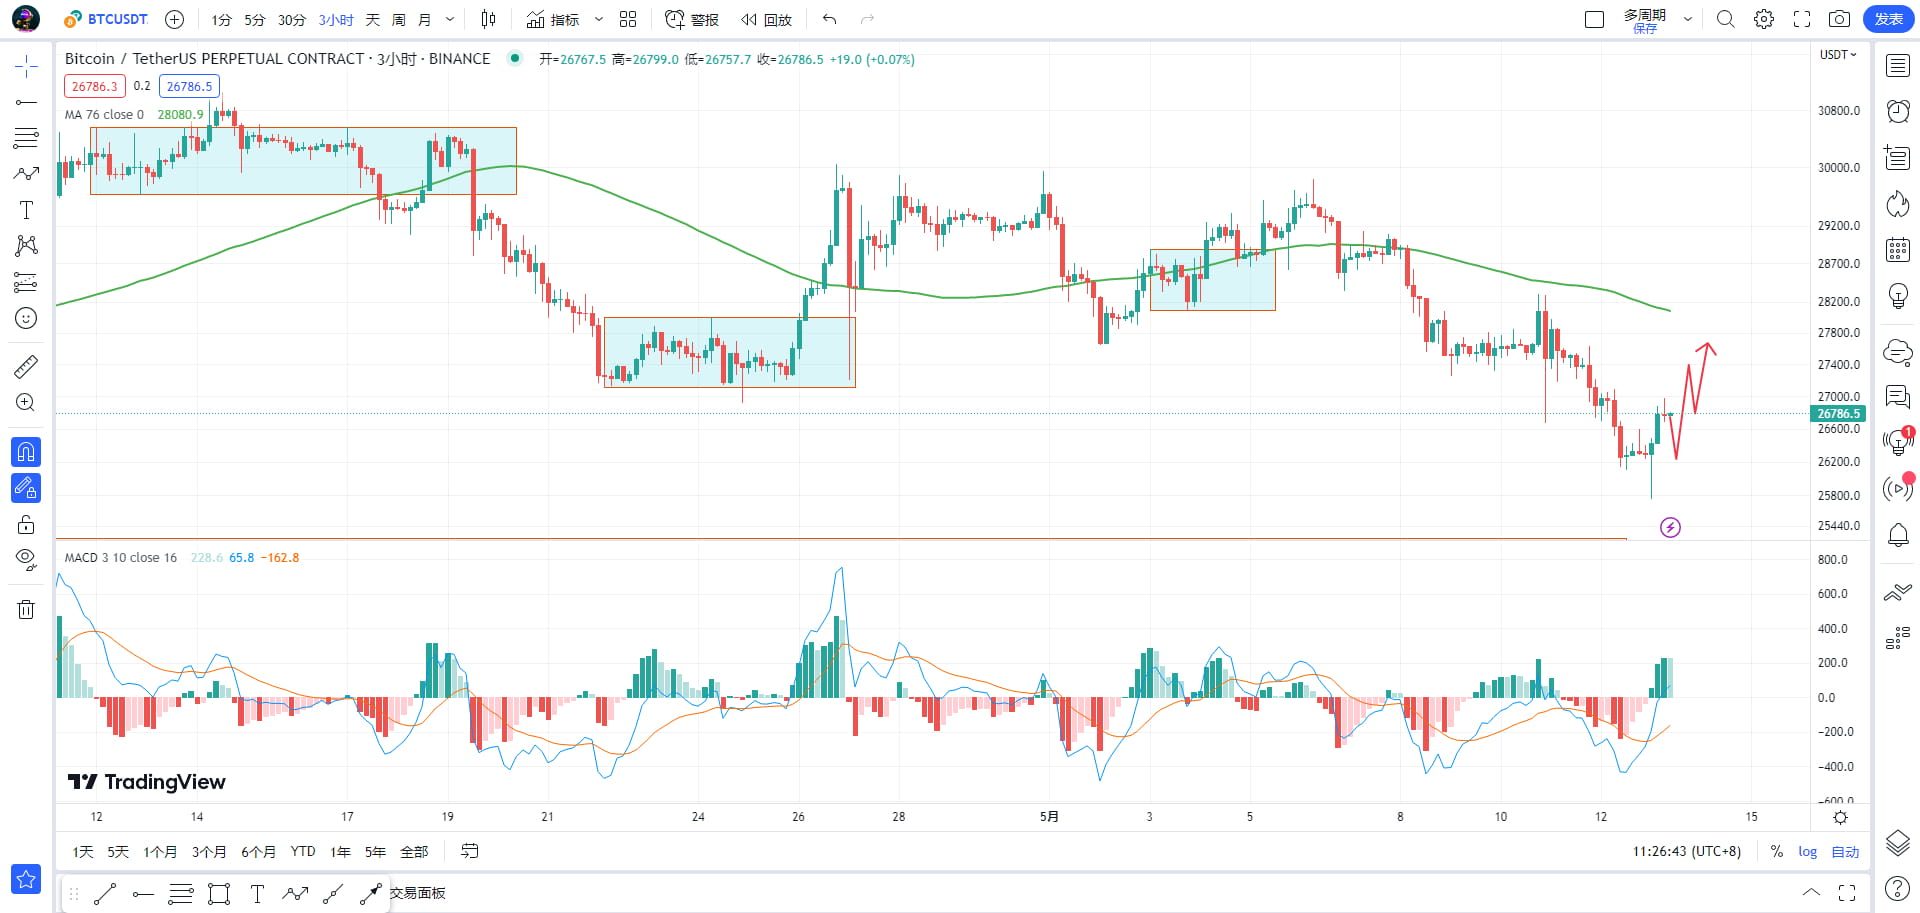Open quick search magnifier icon

[x=1725, y=19]
